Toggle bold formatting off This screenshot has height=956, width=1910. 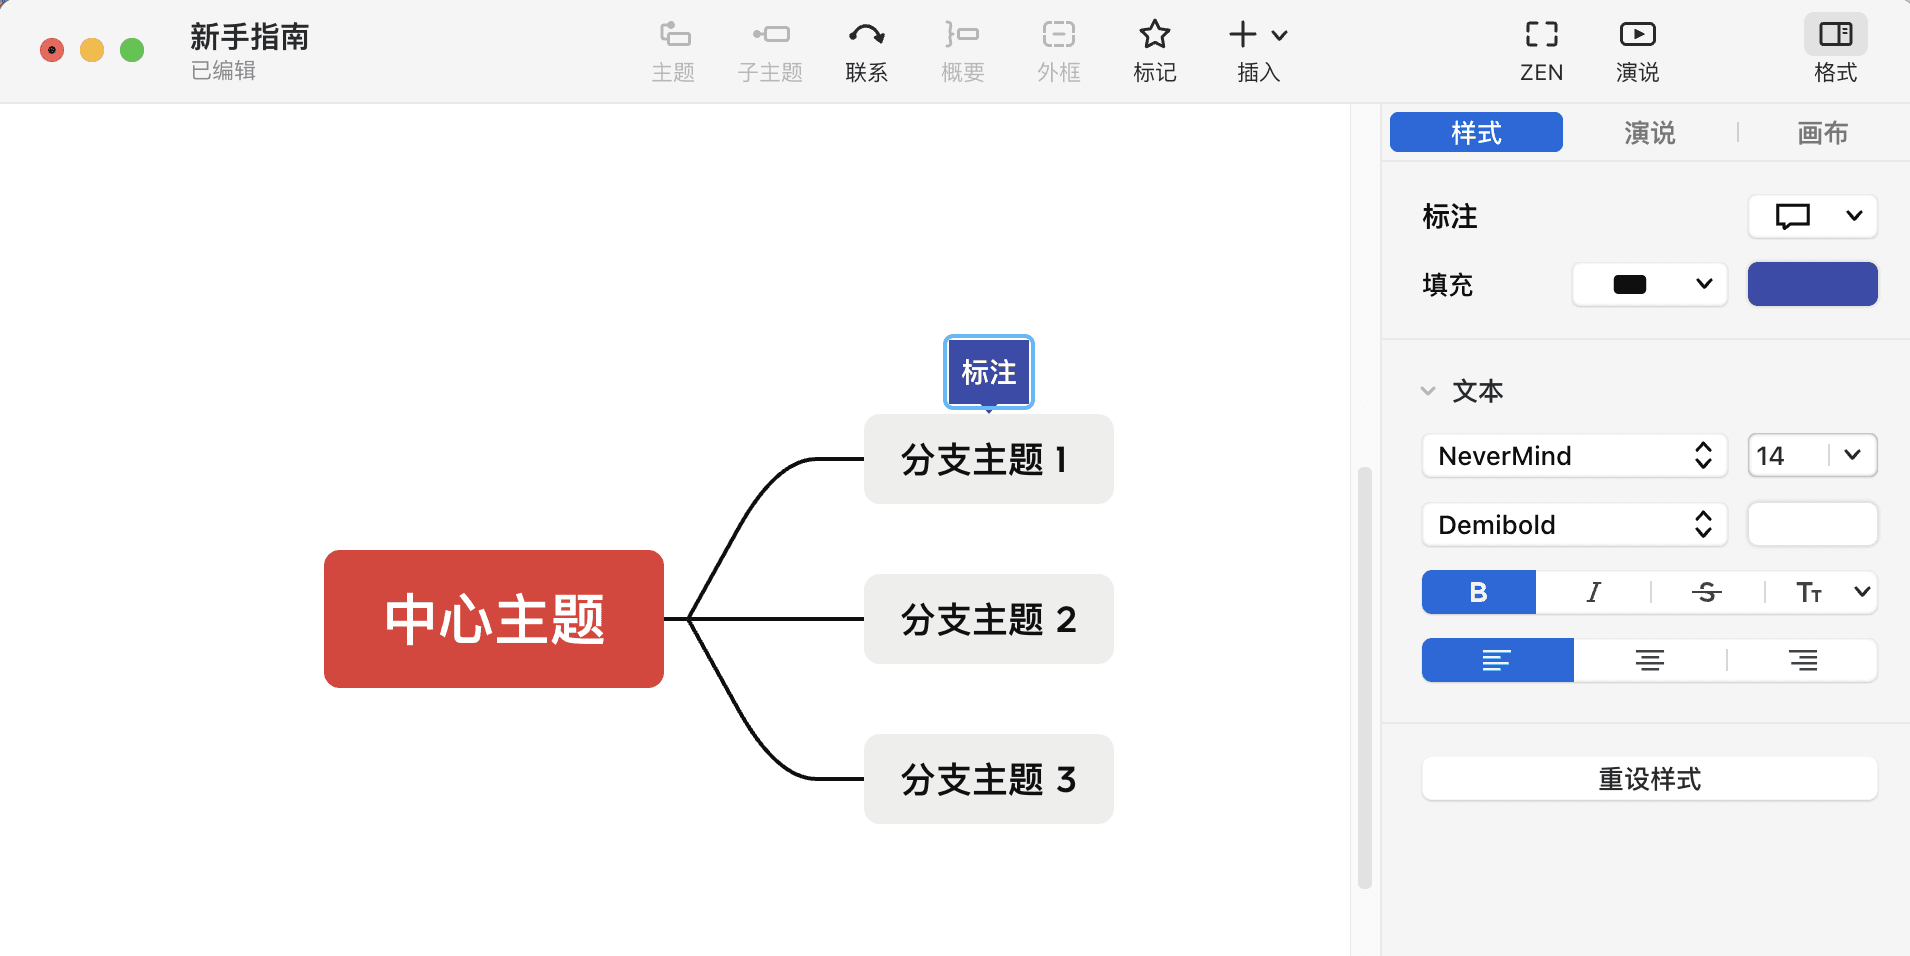1477,592
